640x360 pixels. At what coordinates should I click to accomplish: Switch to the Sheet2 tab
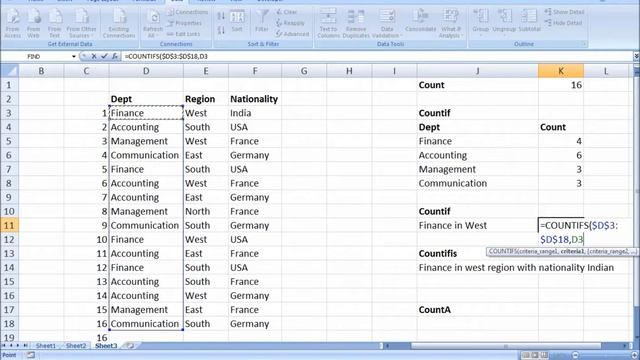pyautogui.click(x=76, y=346)
